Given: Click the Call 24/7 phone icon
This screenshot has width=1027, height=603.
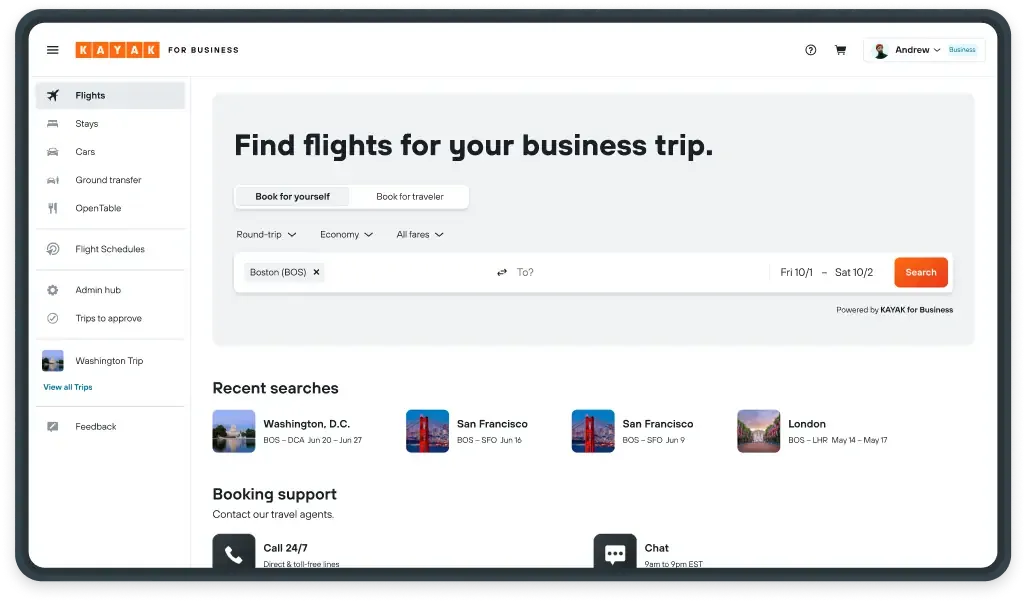Looking at the screenshot, I should click(233, 553).
